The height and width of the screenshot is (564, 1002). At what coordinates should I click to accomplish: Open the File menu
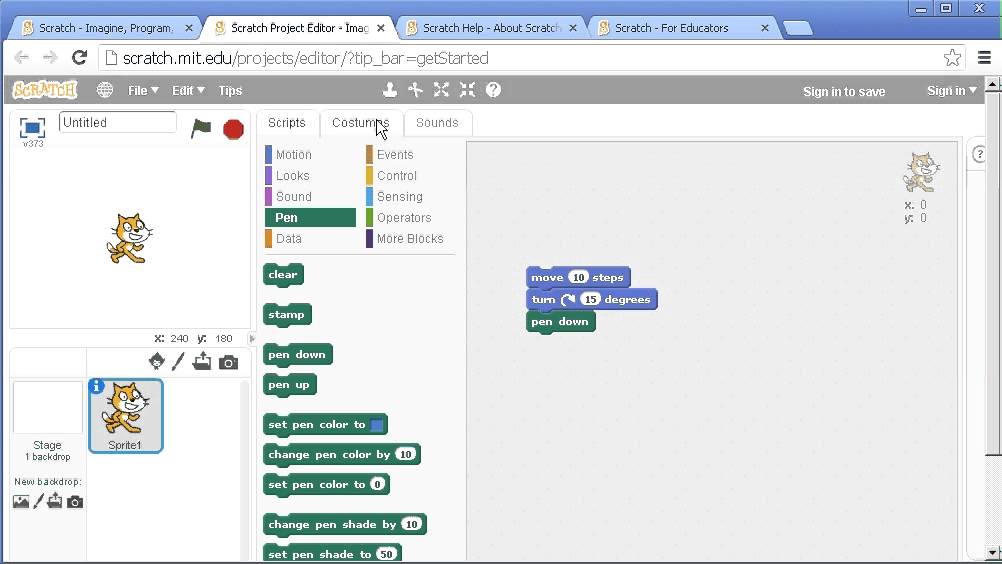pyautogui.click(x=143, y=91)
